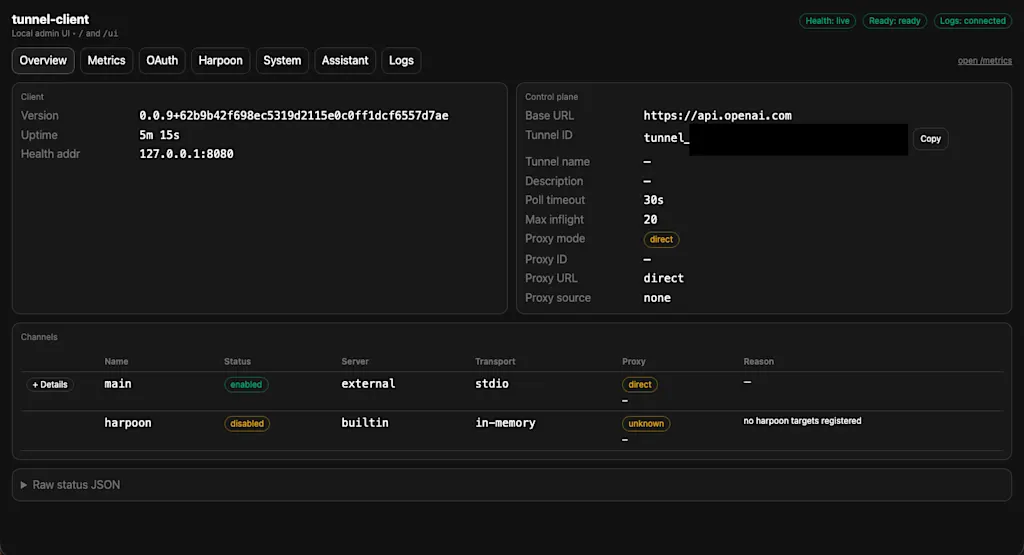Image resolution: width=1024 pixels, height=555 pixels.
Task: Click the Server column header
Action: pos(355,362)
